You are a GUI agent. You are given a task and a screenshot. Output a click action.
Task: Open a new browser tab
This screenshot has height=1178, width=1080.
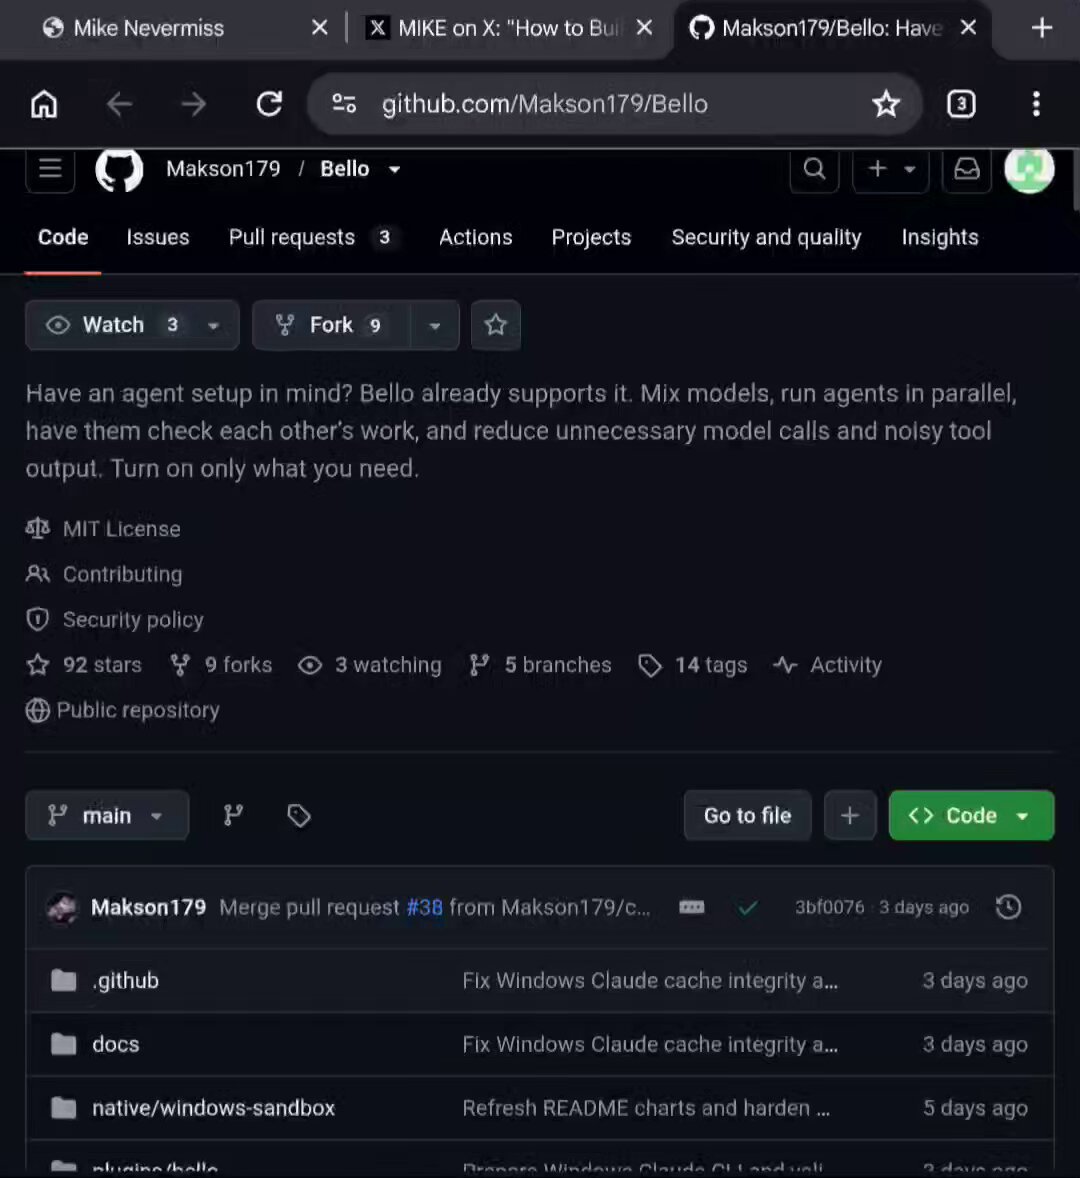coord(1042,28)
